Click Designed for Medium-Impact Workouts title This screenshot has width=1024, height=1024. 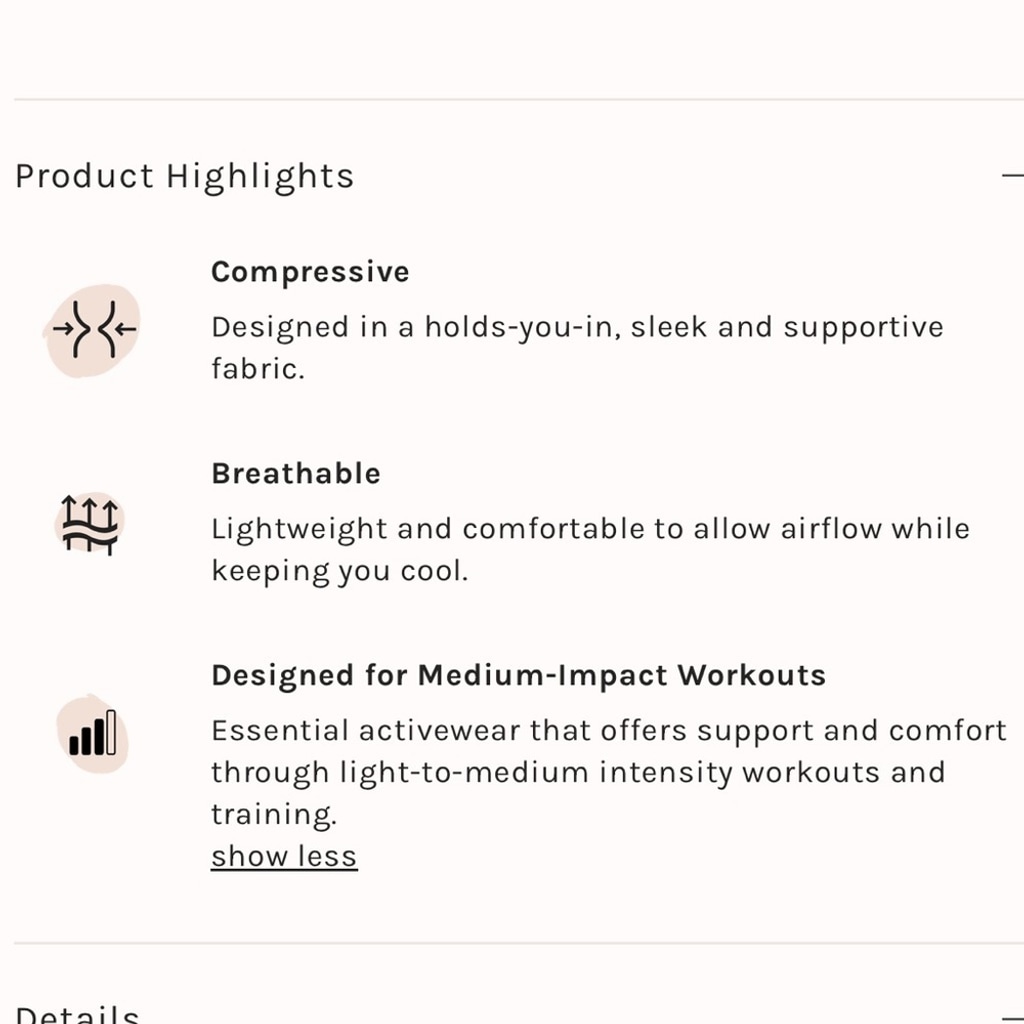coord(519,675)
